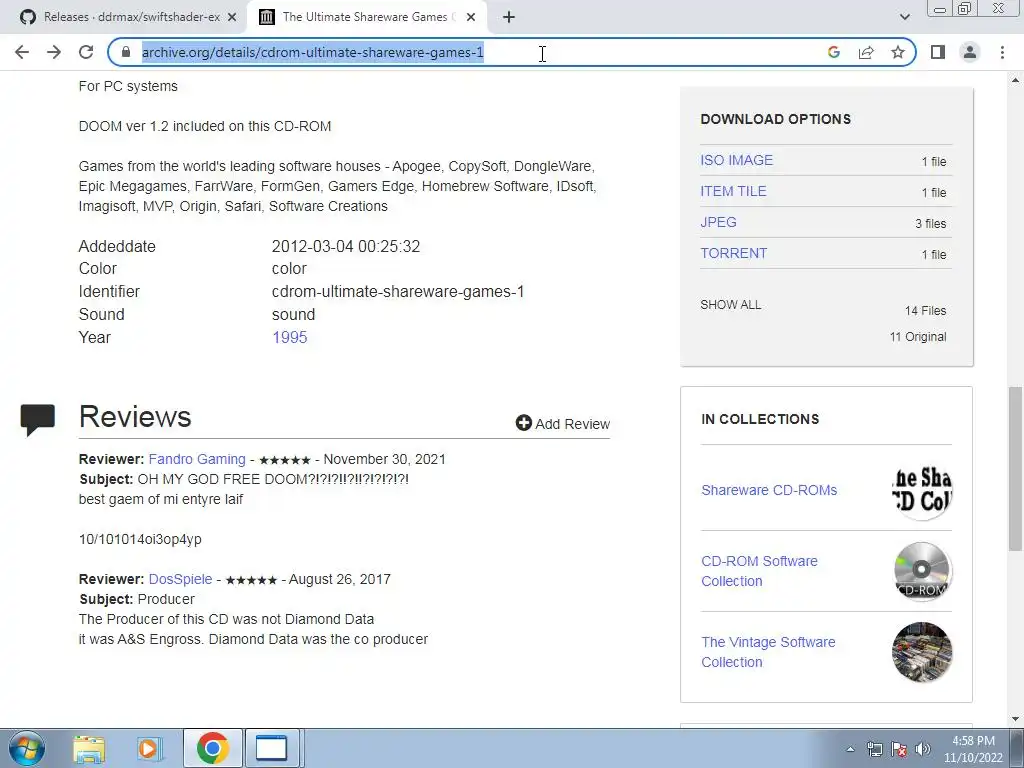Click the Reviews speech bubble icon
This screenshot has height=768, width=1024.
(37, 420)
